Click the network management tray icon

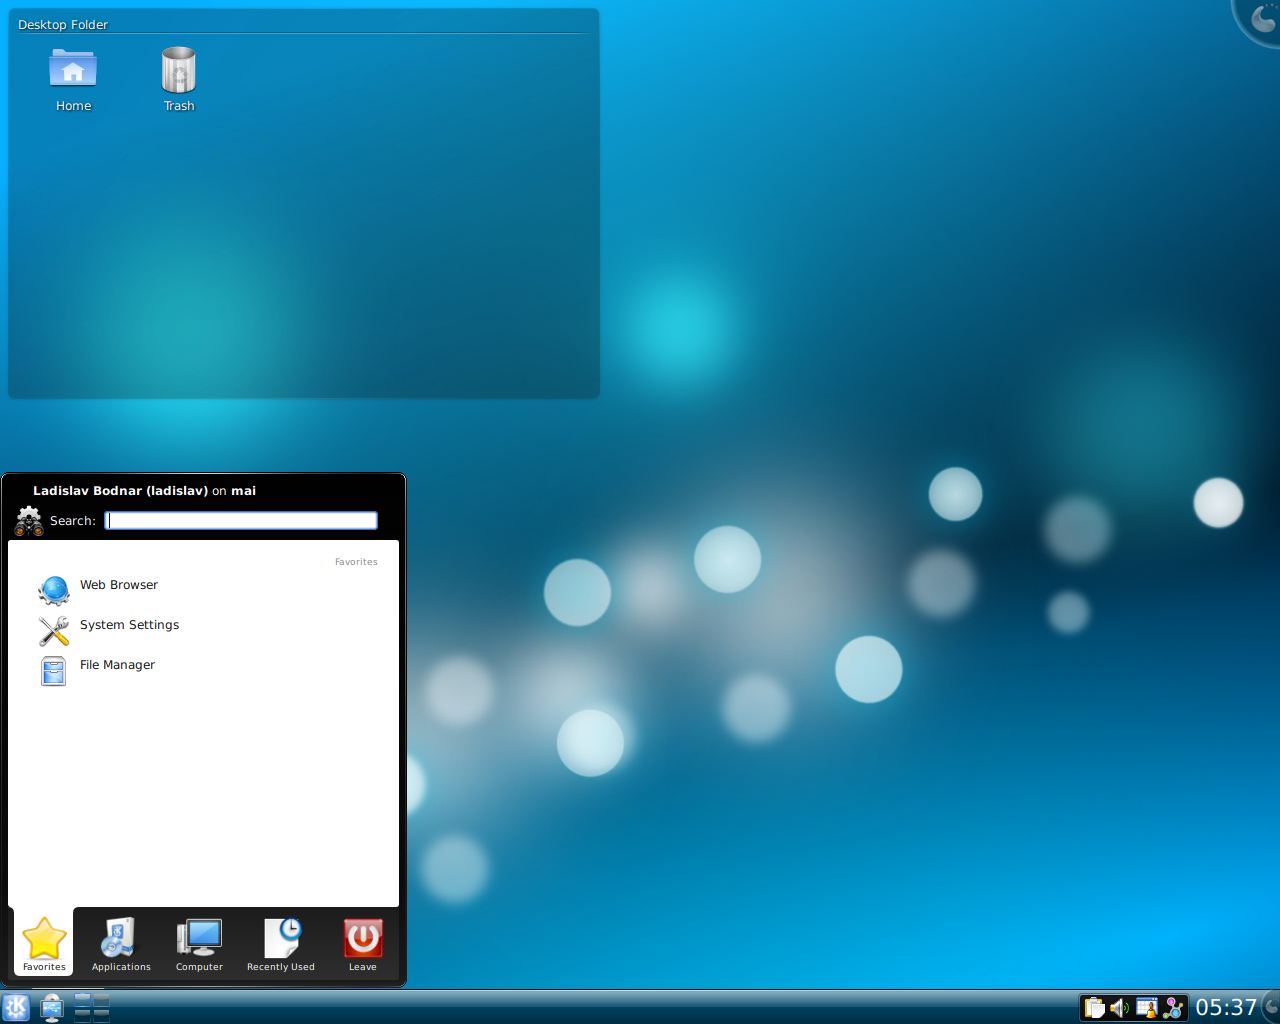pyautogui.click(x=1172, y=1007)
